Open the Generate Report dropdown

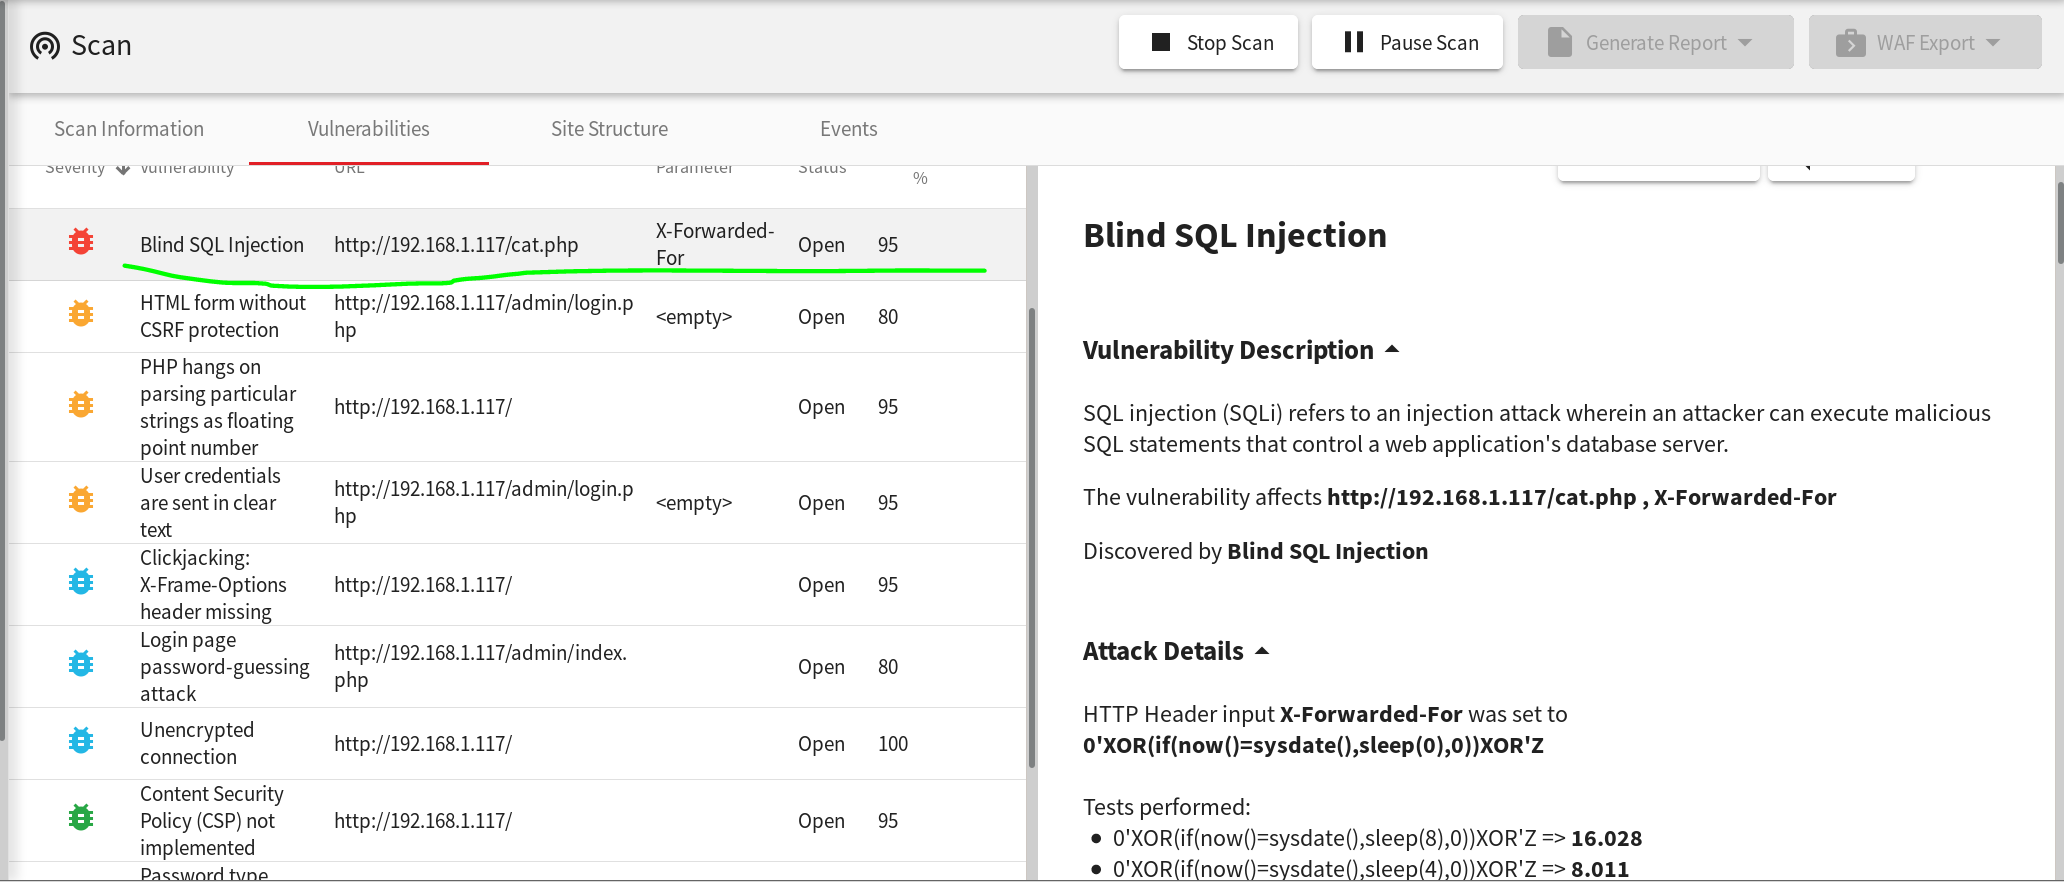[x=1655, y=43]
